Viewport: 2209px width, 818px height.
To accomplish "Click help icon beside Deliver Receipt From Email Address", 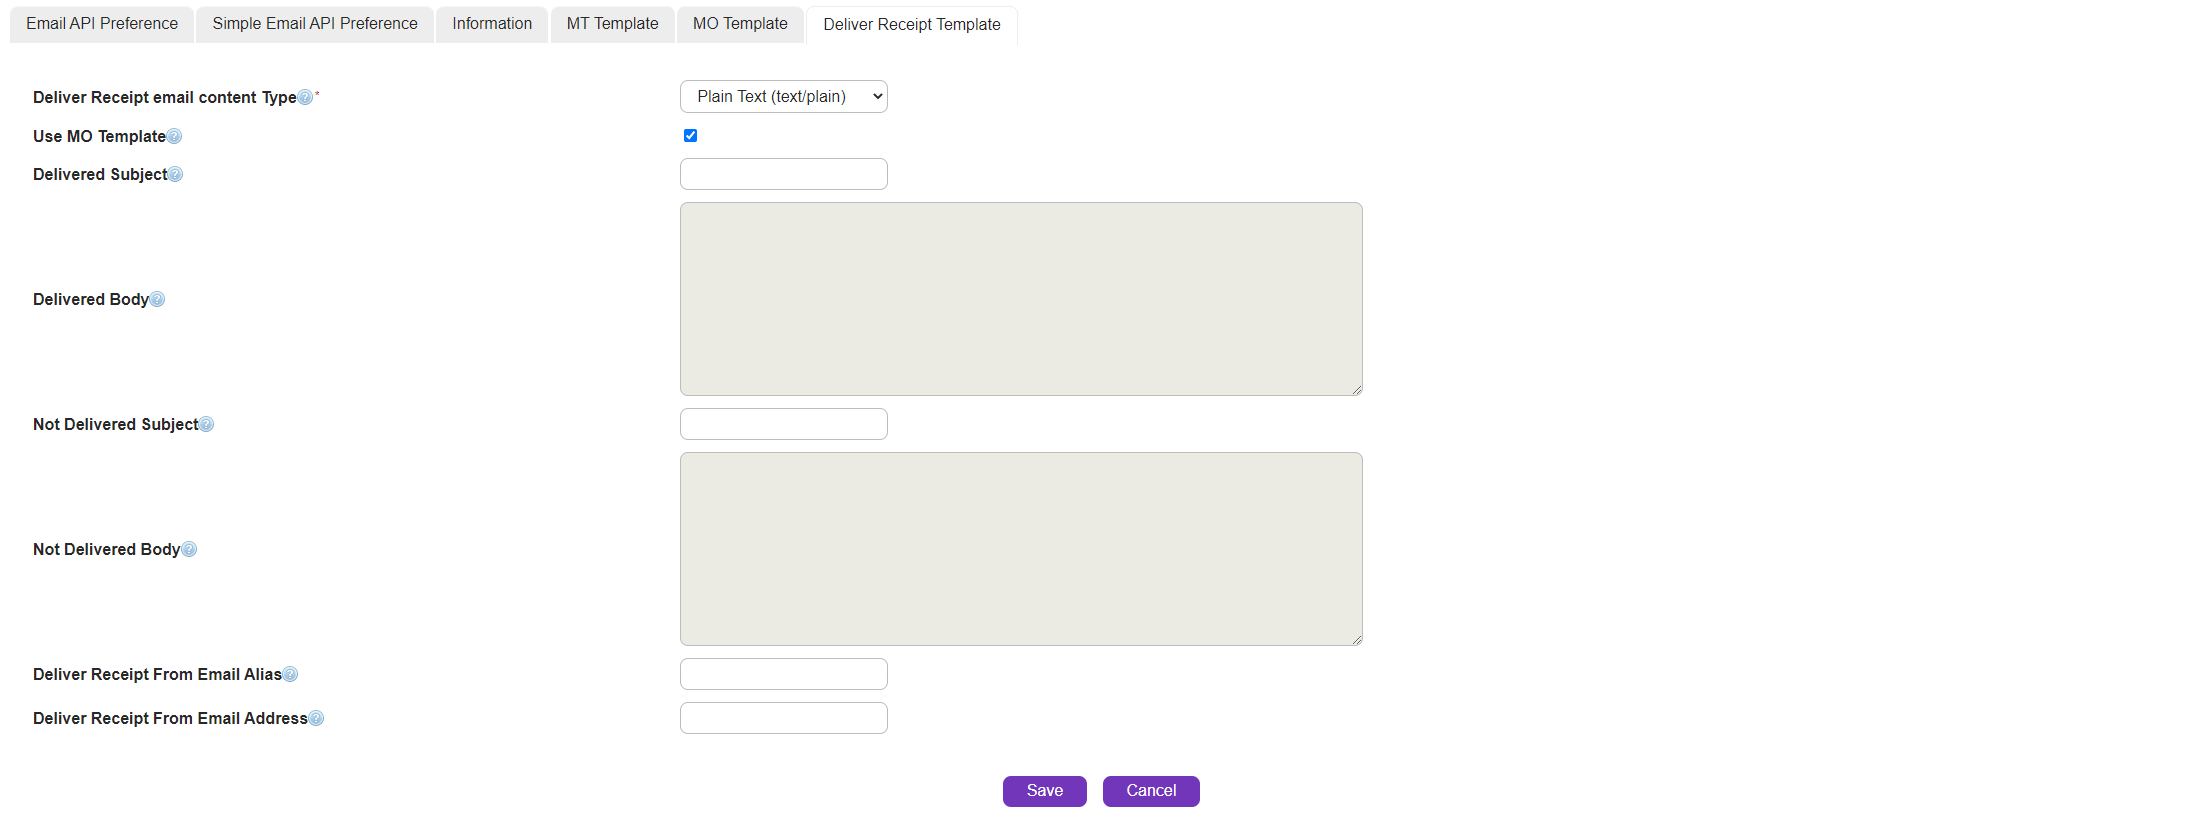I will [x=316, y=718].
